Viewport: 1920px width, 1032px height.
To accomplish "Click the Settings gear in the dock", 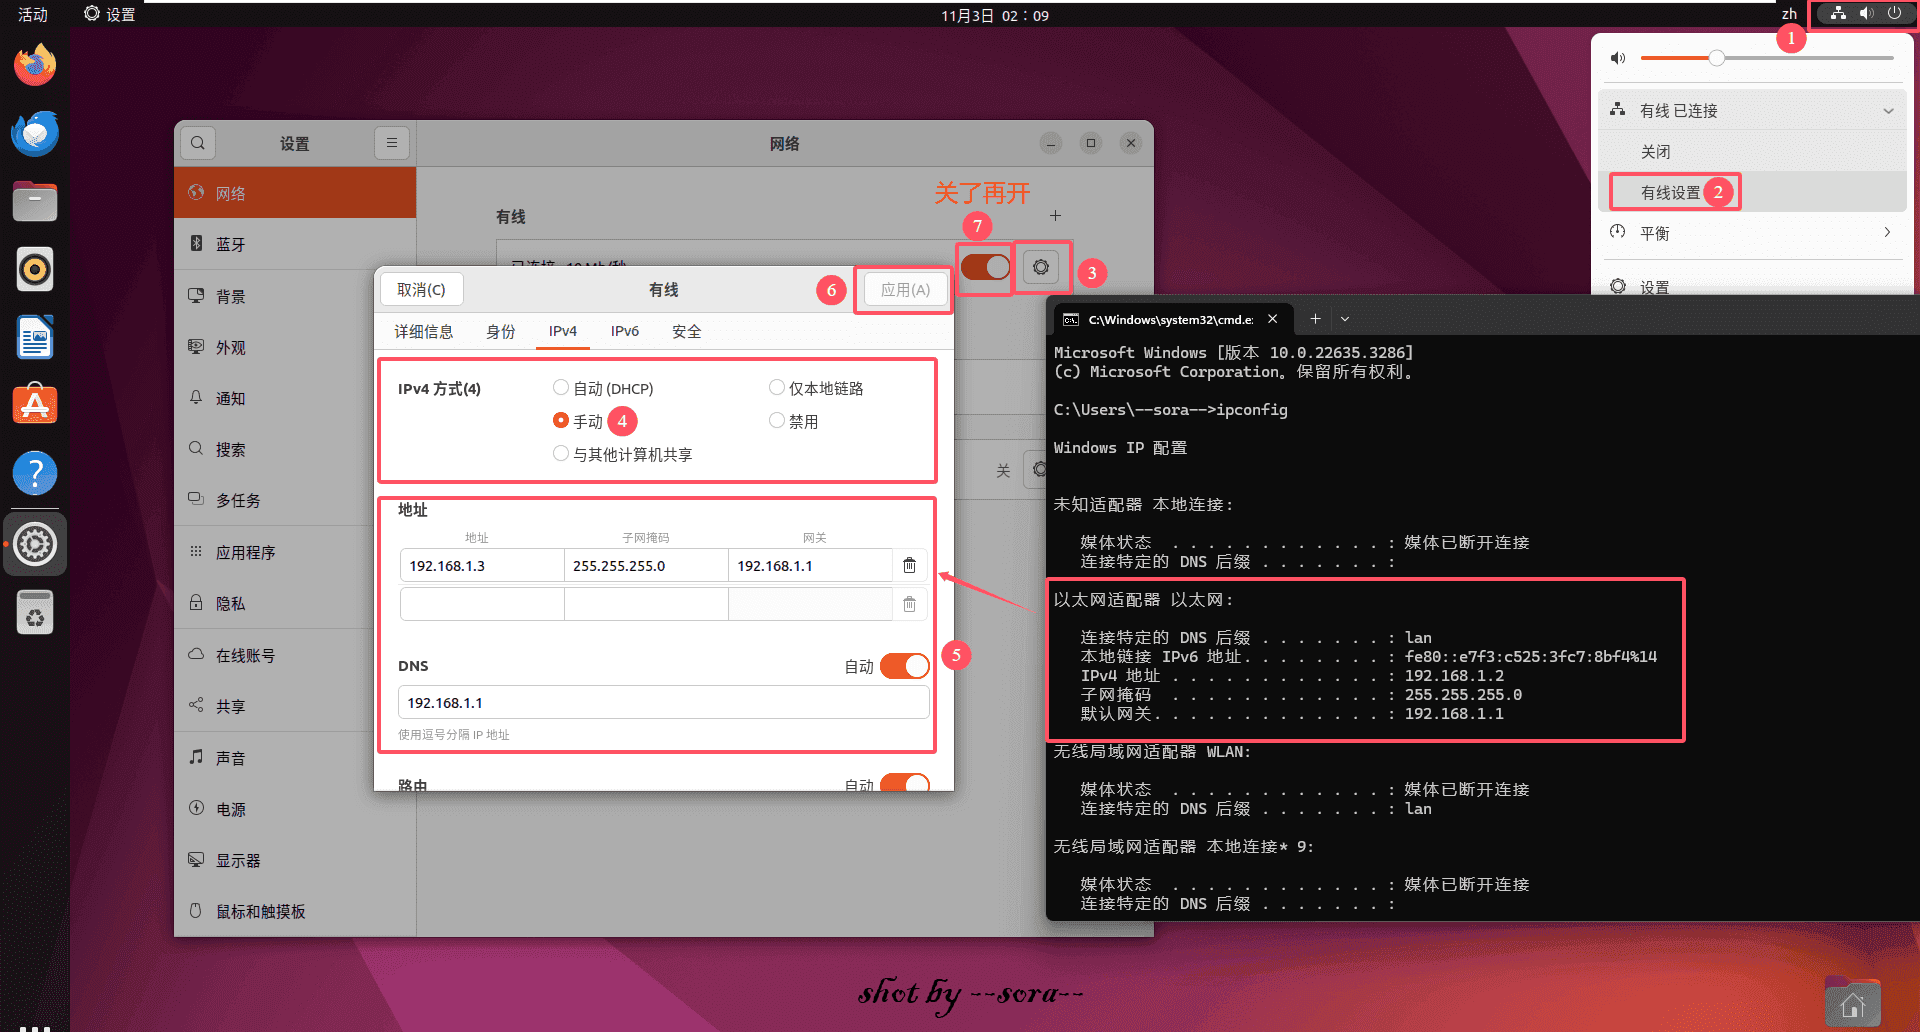I will coord(35,544).
